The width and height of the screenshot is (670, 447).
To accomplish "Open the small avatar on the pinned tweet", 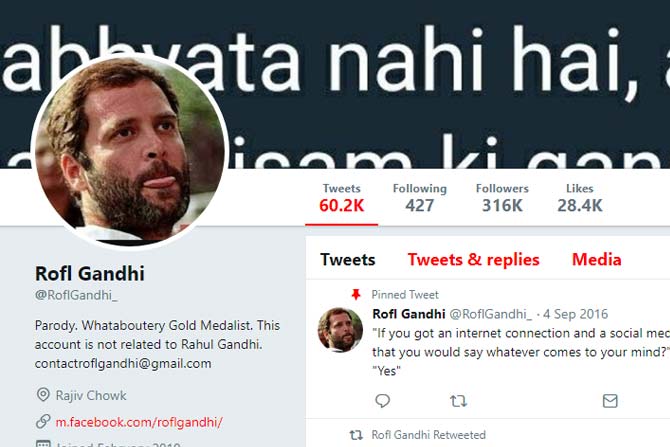I will (x=340, y=330).
